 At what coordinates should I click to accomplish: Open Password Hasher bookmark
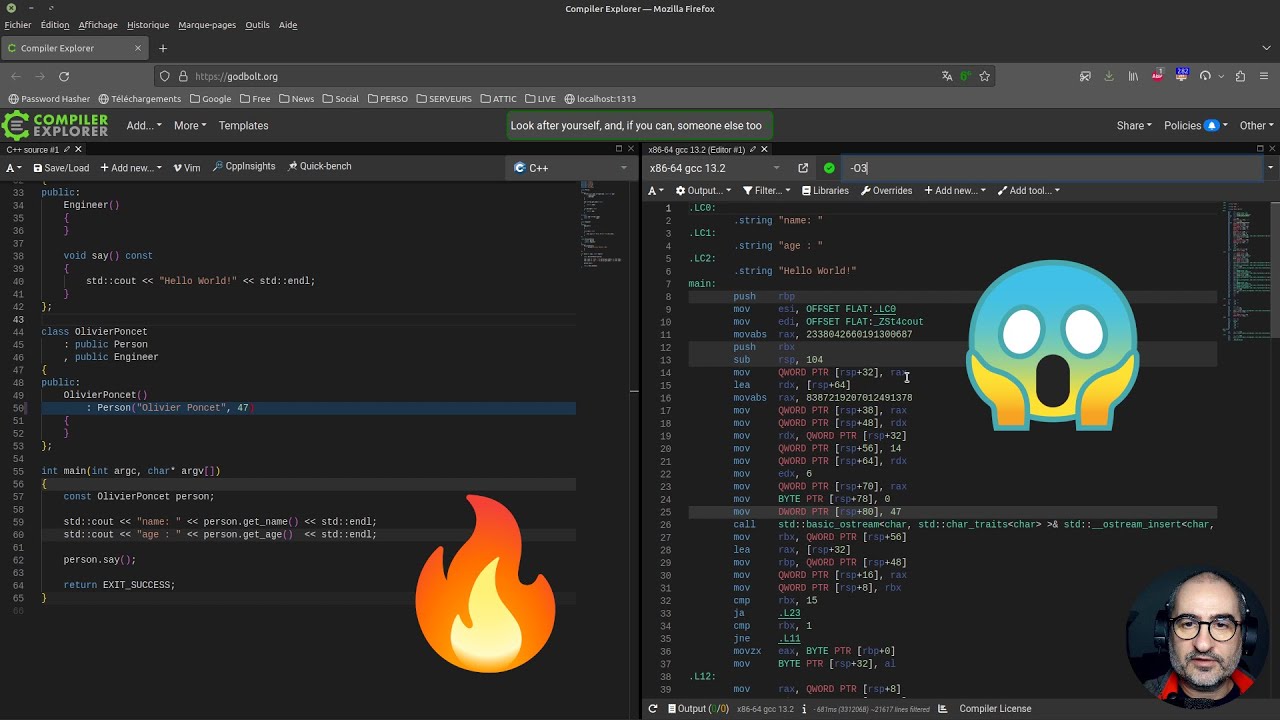(x=49, y=99)
